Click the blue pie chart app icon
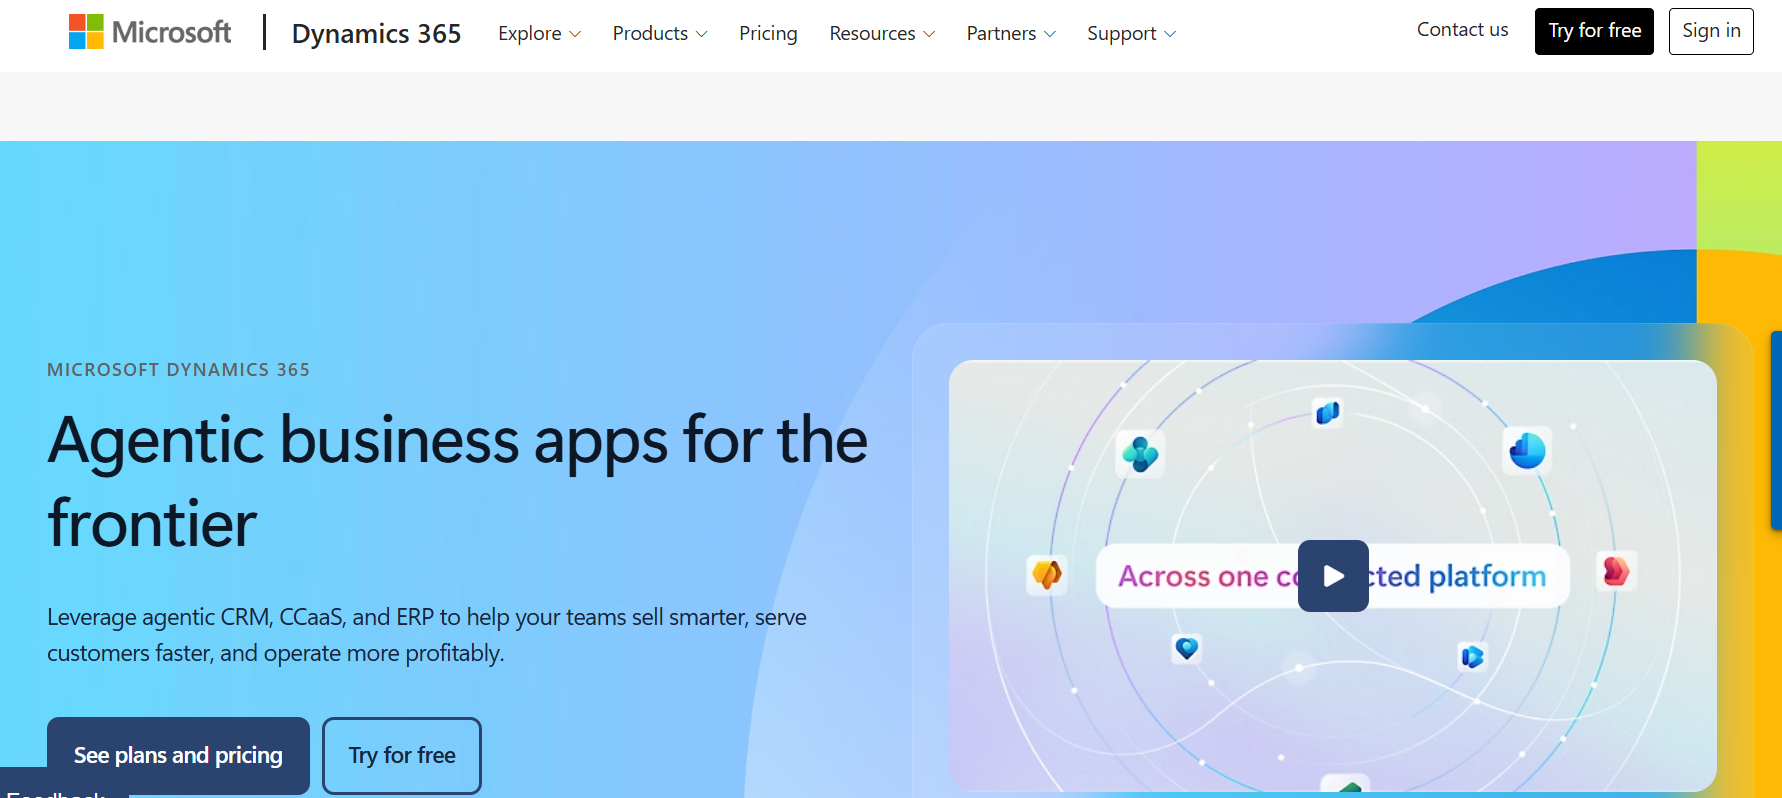 coord(1527,451)
